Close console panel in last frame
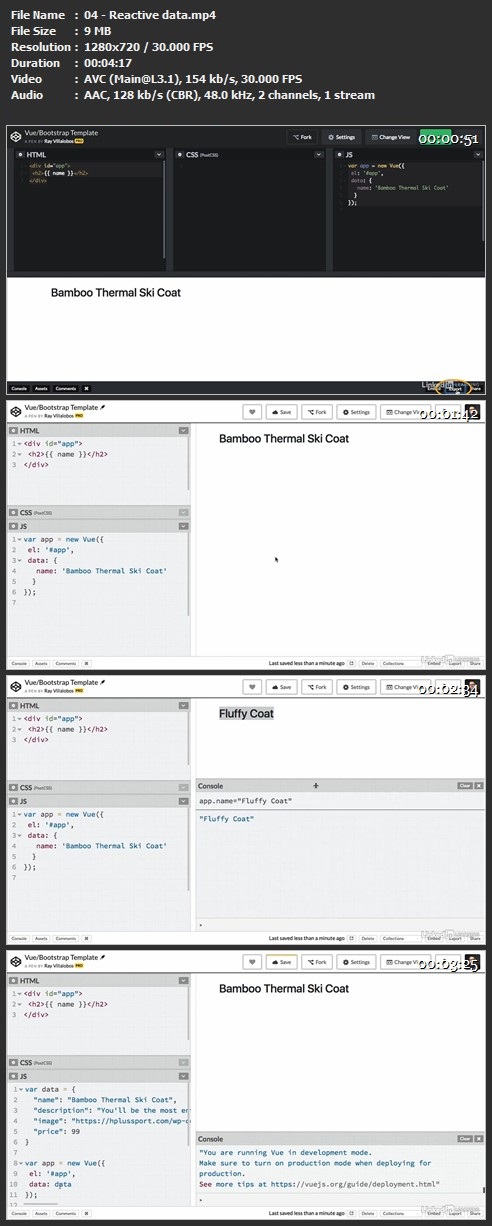The height and width of the screenshot is (1226, 492). (x=479, y=1138)
